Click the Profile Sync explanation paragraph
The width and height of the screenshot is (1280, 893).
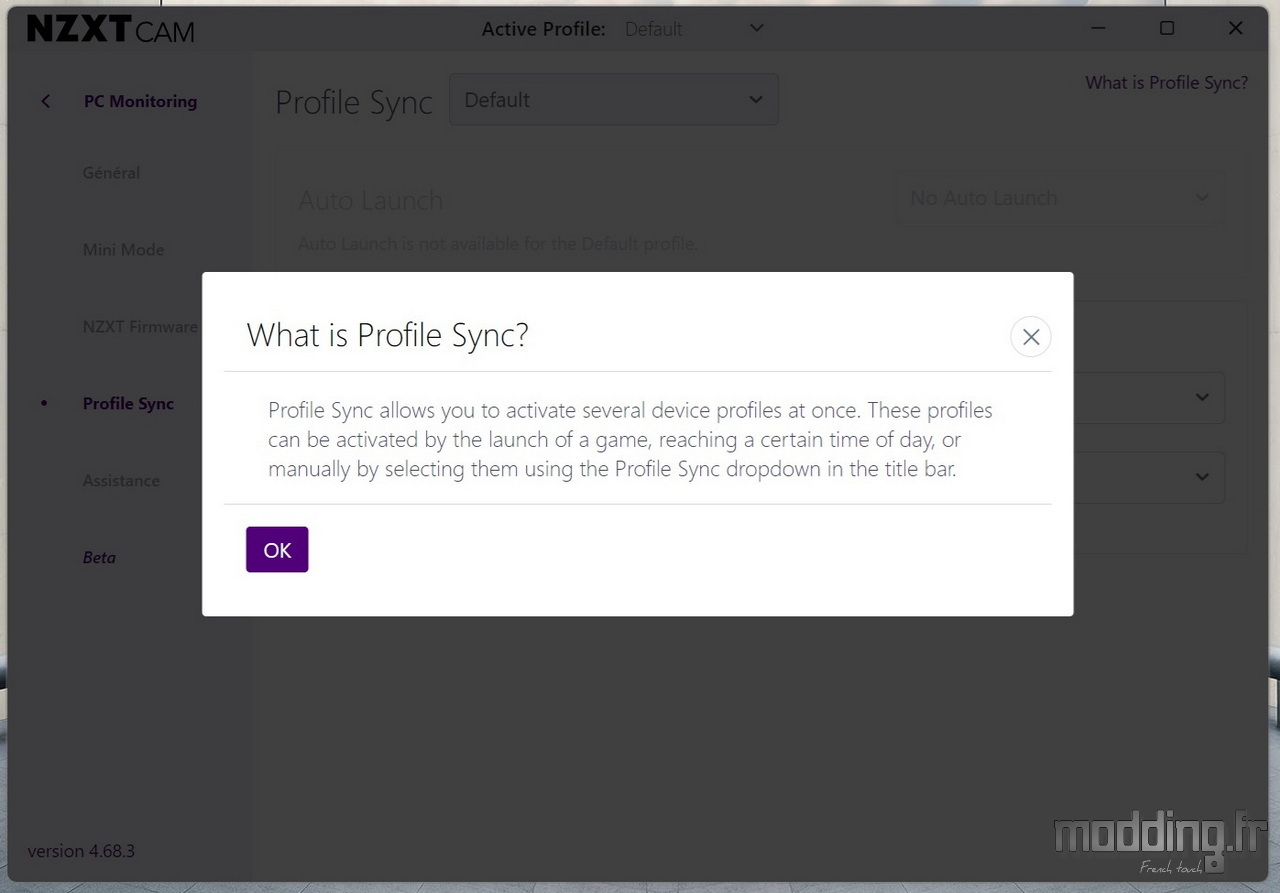tap(630, 439)
